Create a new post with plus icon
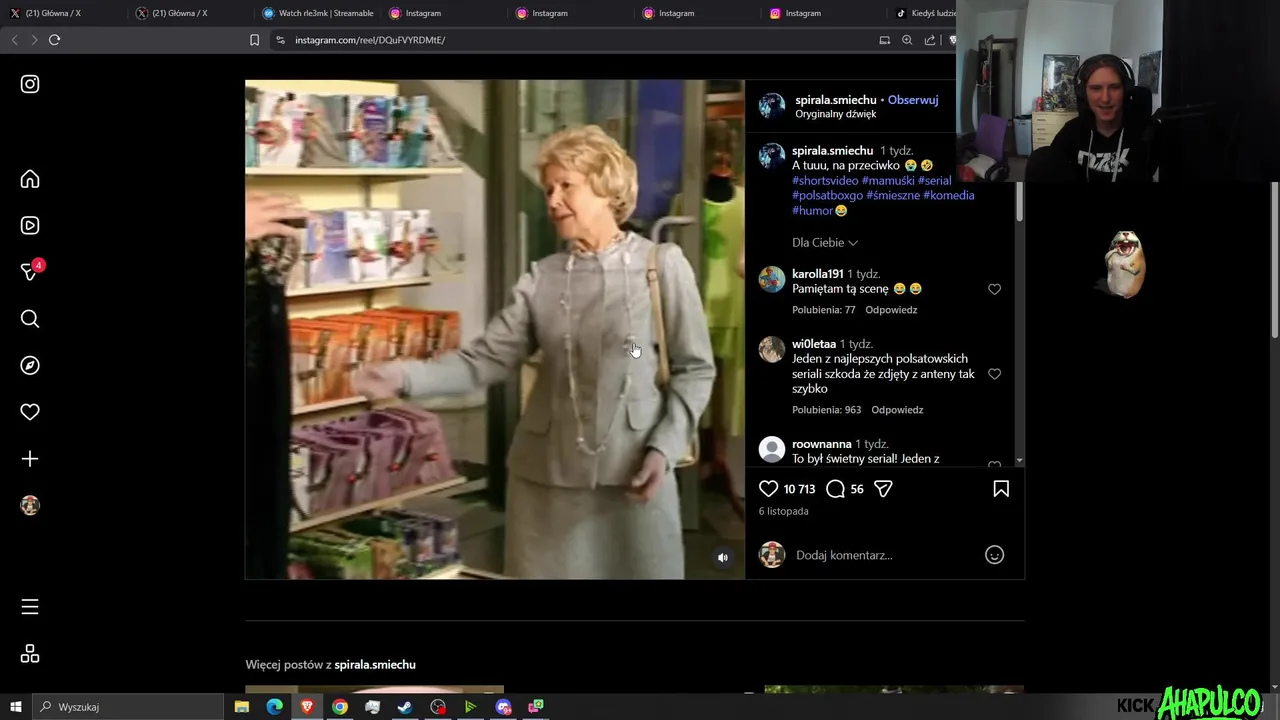The image size is (1280, 720). [x=30, y=459]
